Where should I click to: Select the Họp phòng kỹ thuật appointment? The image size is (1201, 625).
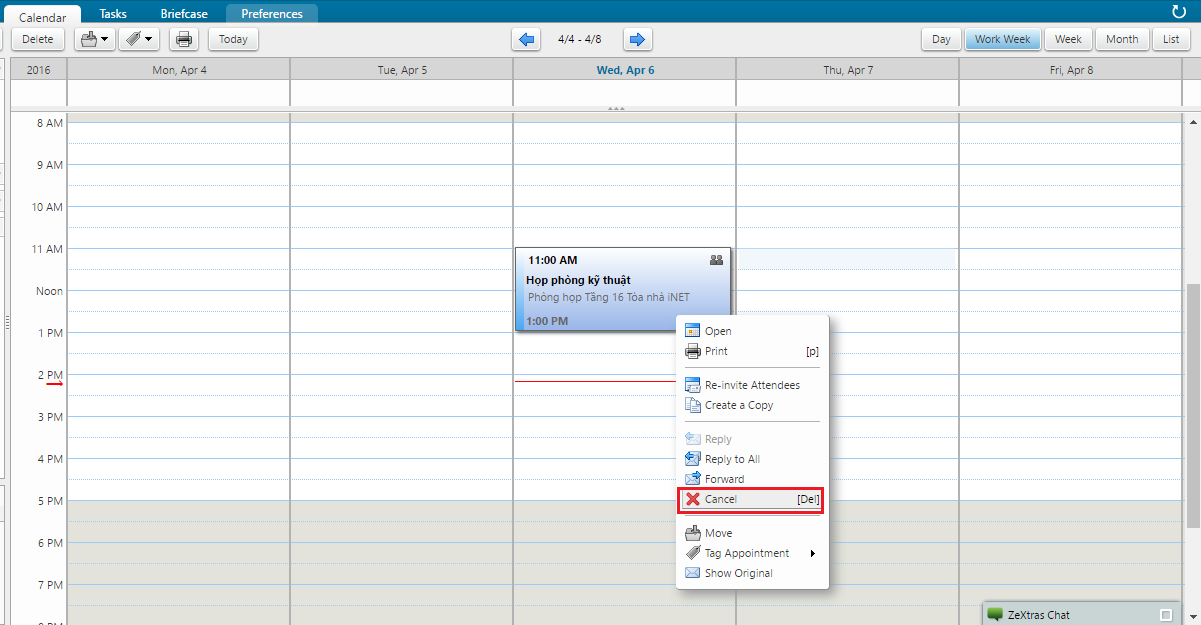[x=623, y=289]
